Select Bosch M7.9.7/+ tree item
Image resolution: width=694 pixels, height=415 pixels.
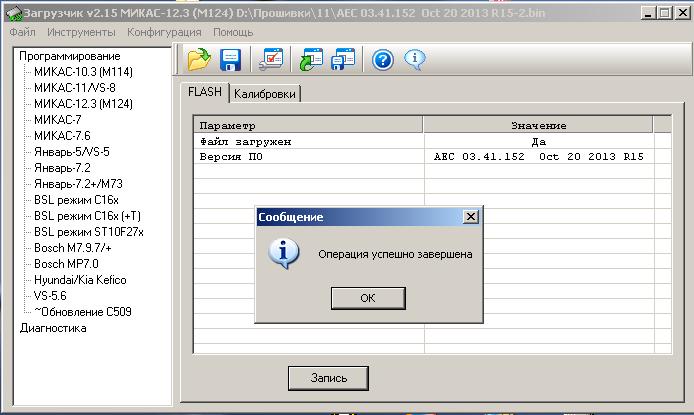[x=73, y=248]
